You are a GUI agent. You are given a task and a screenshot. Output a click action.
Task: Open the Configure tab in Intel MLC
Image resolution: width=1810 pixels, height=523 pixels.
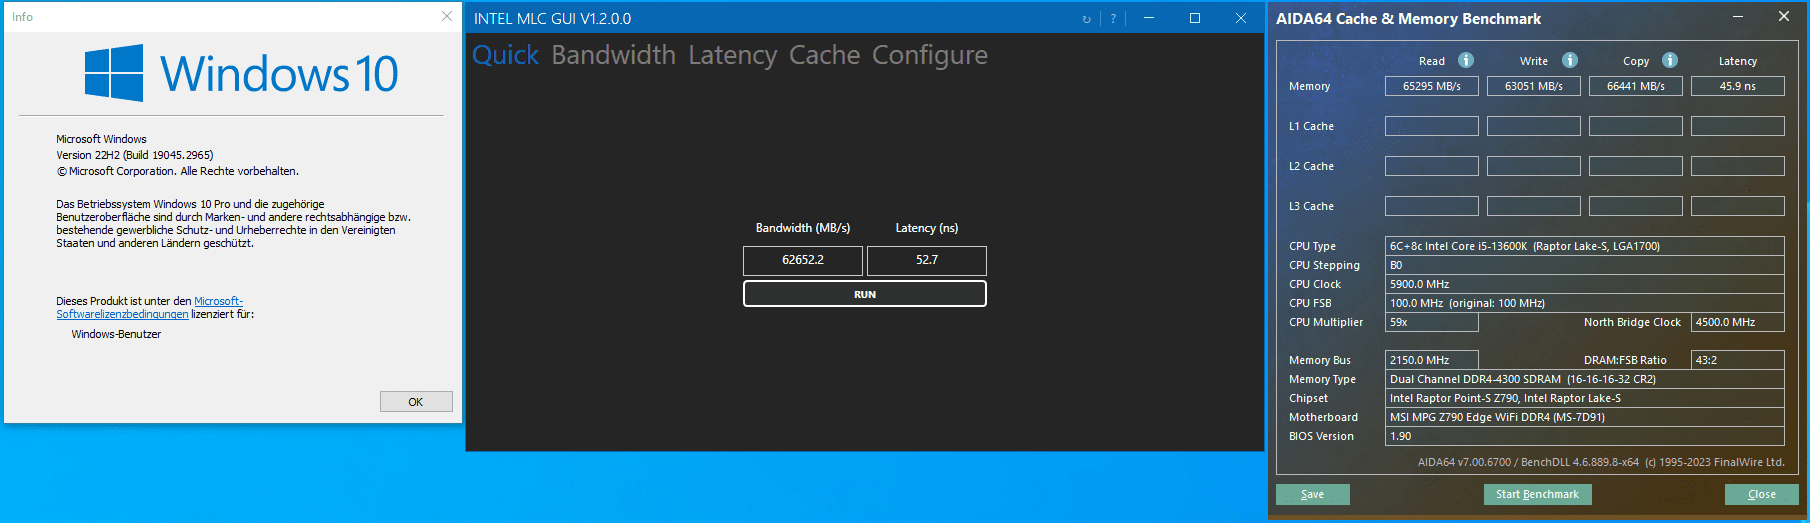pyautogui.click(x=929, y=55)
